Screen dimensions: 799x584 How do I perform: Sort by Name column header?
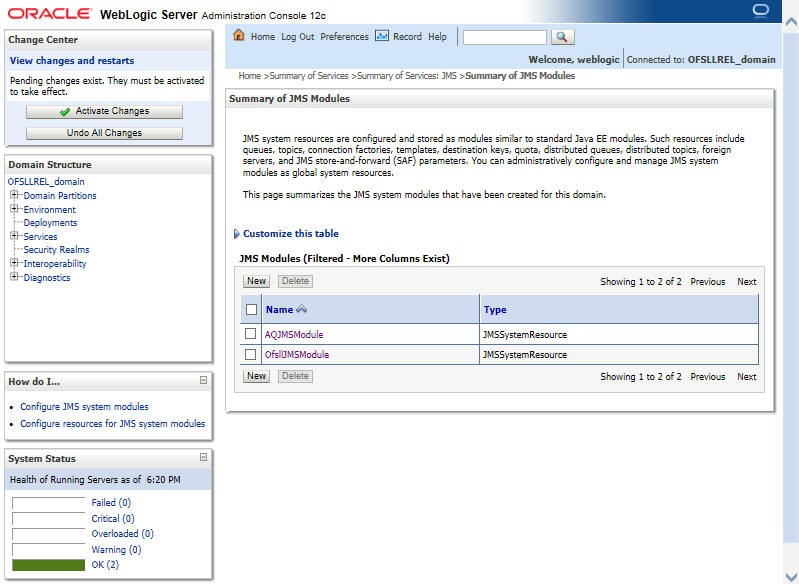[279, 310]
